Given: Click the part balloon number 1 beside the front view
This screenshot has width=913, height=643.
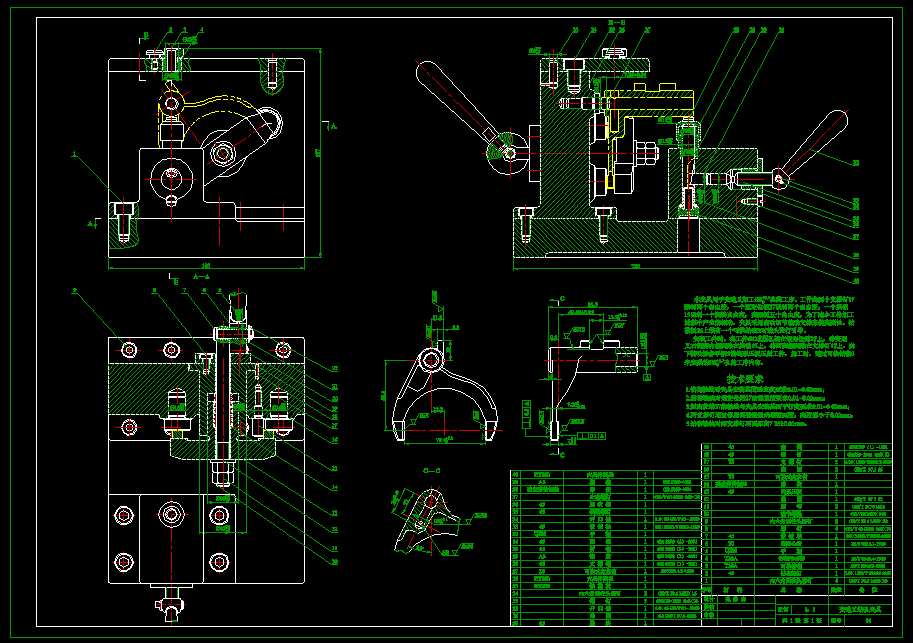Looking at the screenshot, I should (74, 154).
